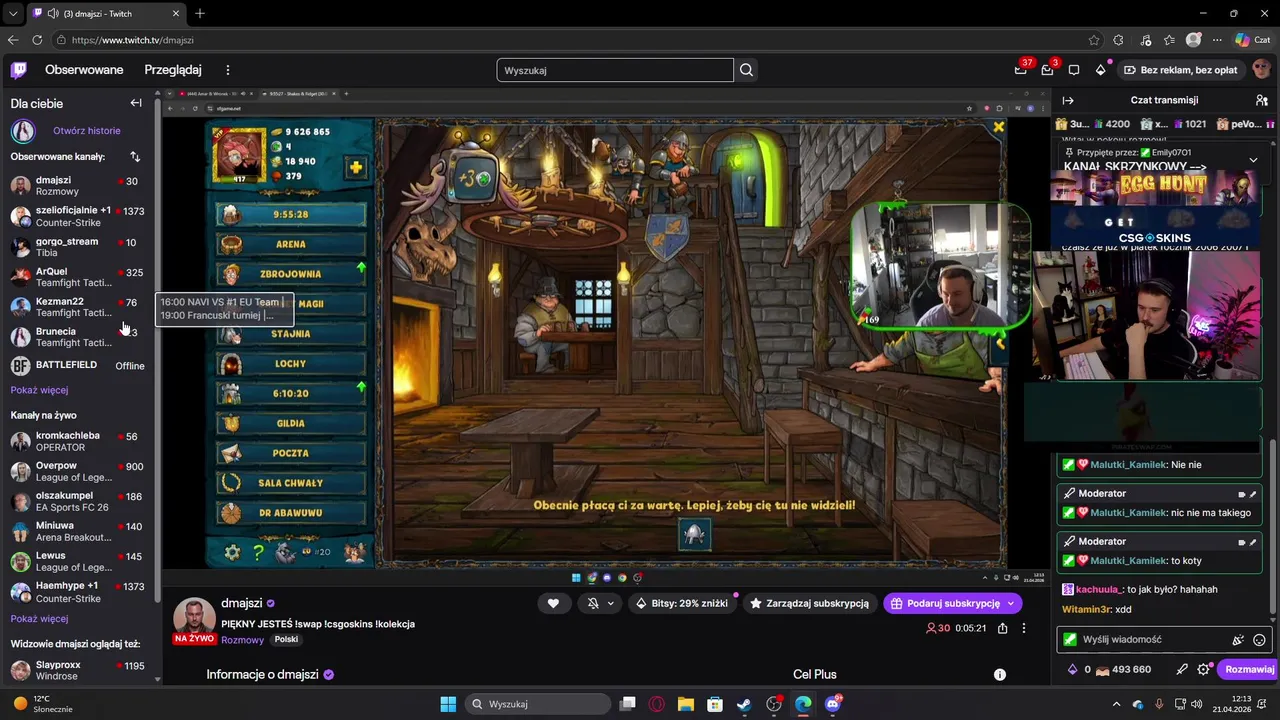
Task: Focus the Wyszukaj Twitch search field
Action: (x=615, y=70)
